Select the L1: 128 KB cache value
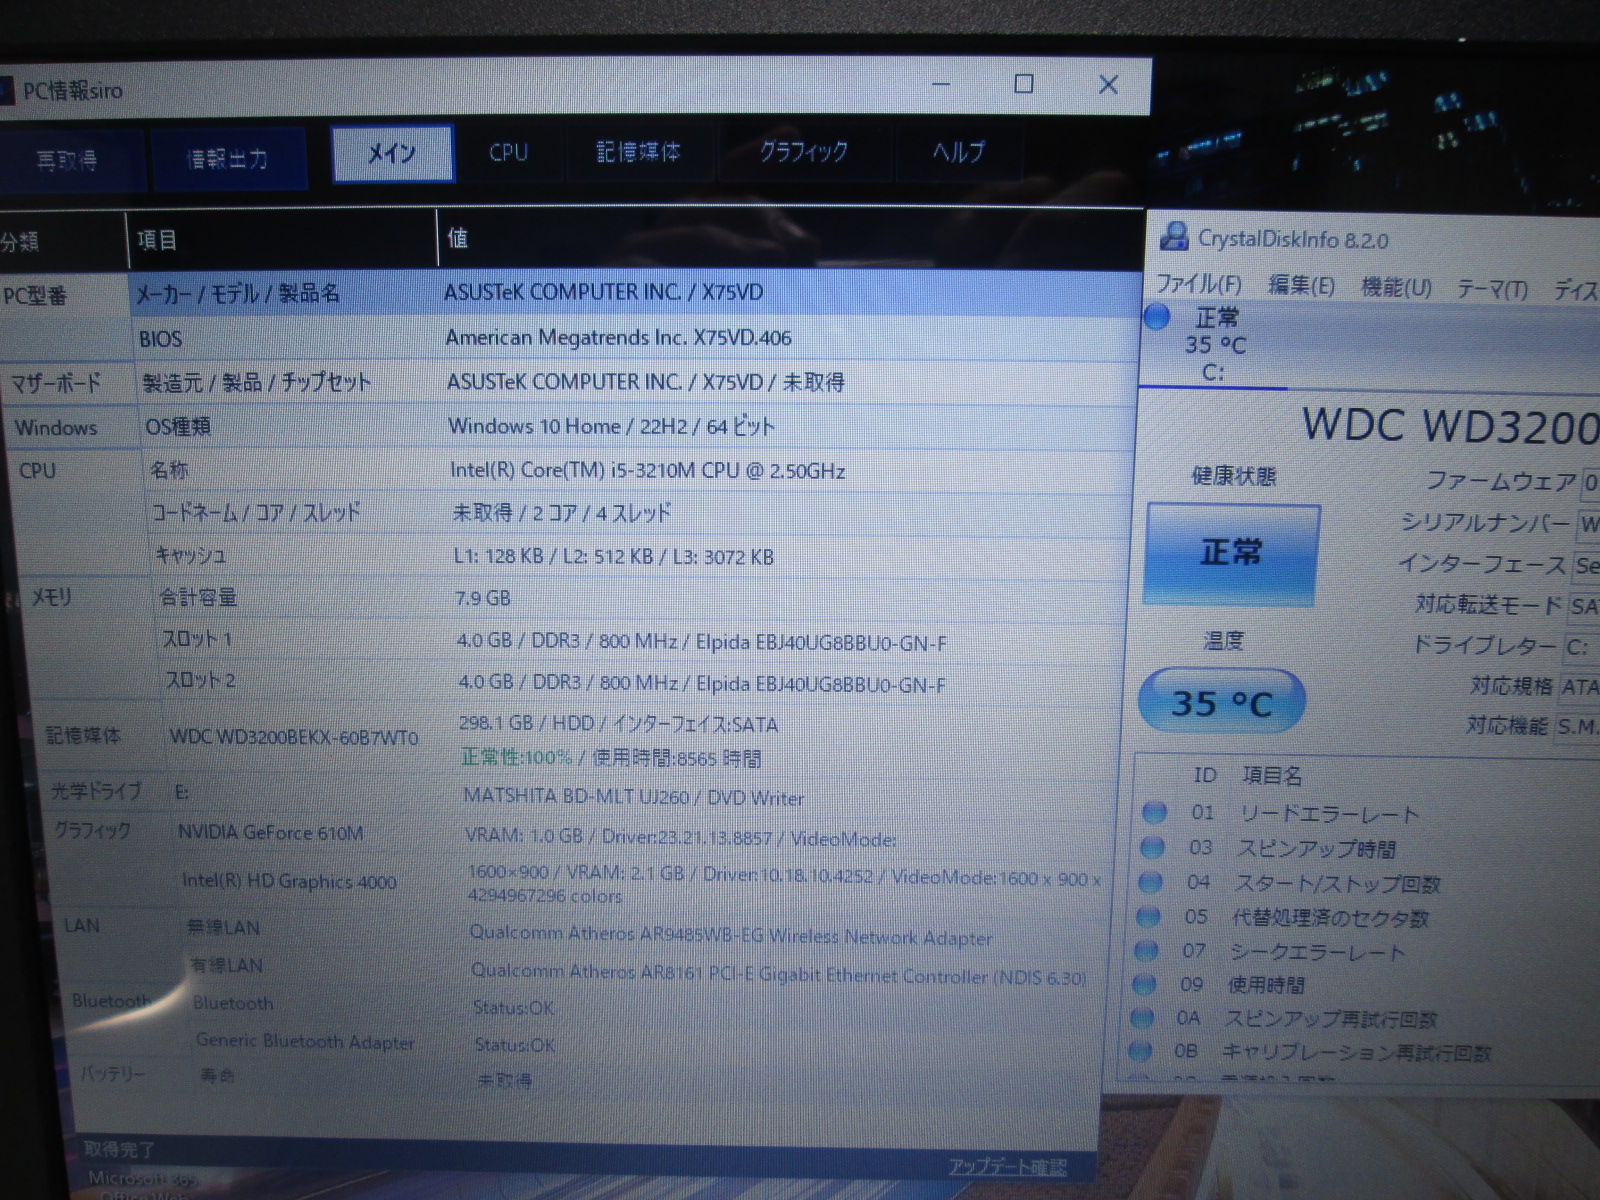Viewport: 1600px width, 1200px height. point(613,557)
